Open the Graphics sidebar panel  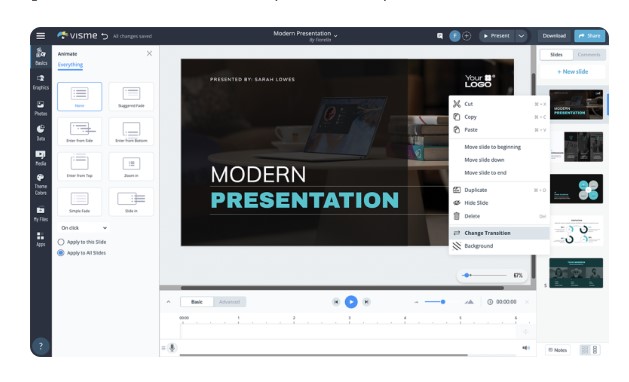coord(41,82)
